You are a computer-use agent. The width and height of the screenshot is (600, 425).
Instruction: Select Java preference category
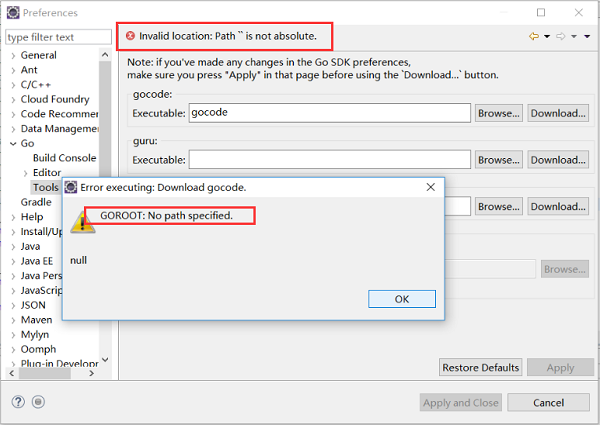[x=30, y=246]
